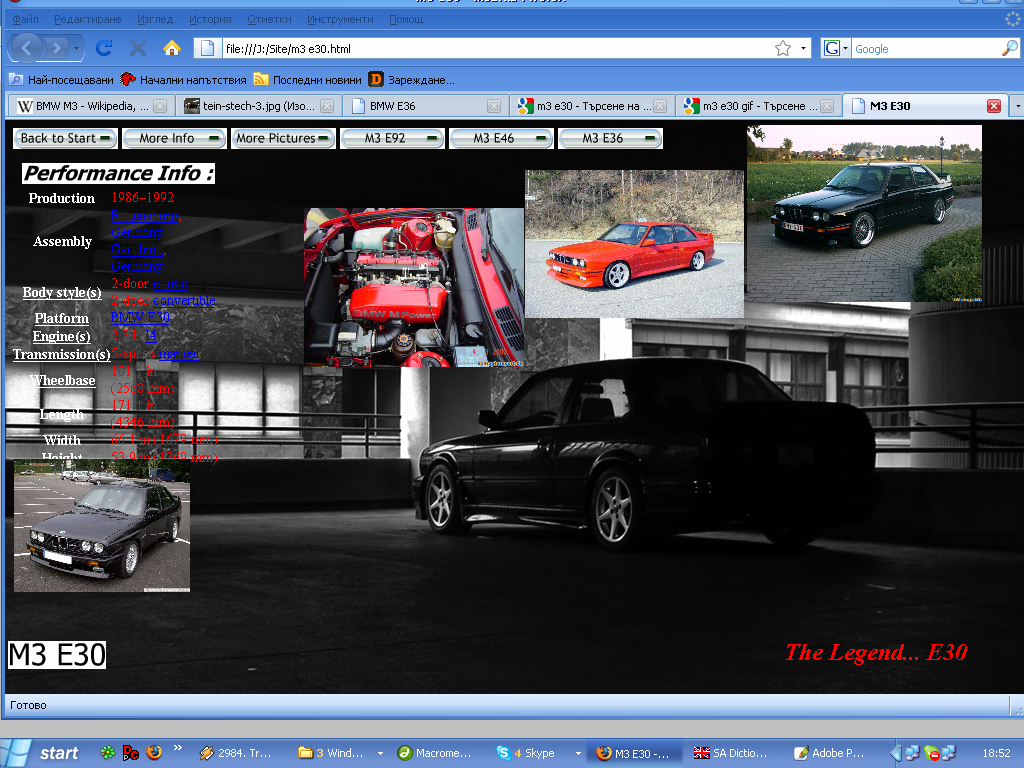
Task: Expand the quick launch chevron
Action: (x=178, y=748)
